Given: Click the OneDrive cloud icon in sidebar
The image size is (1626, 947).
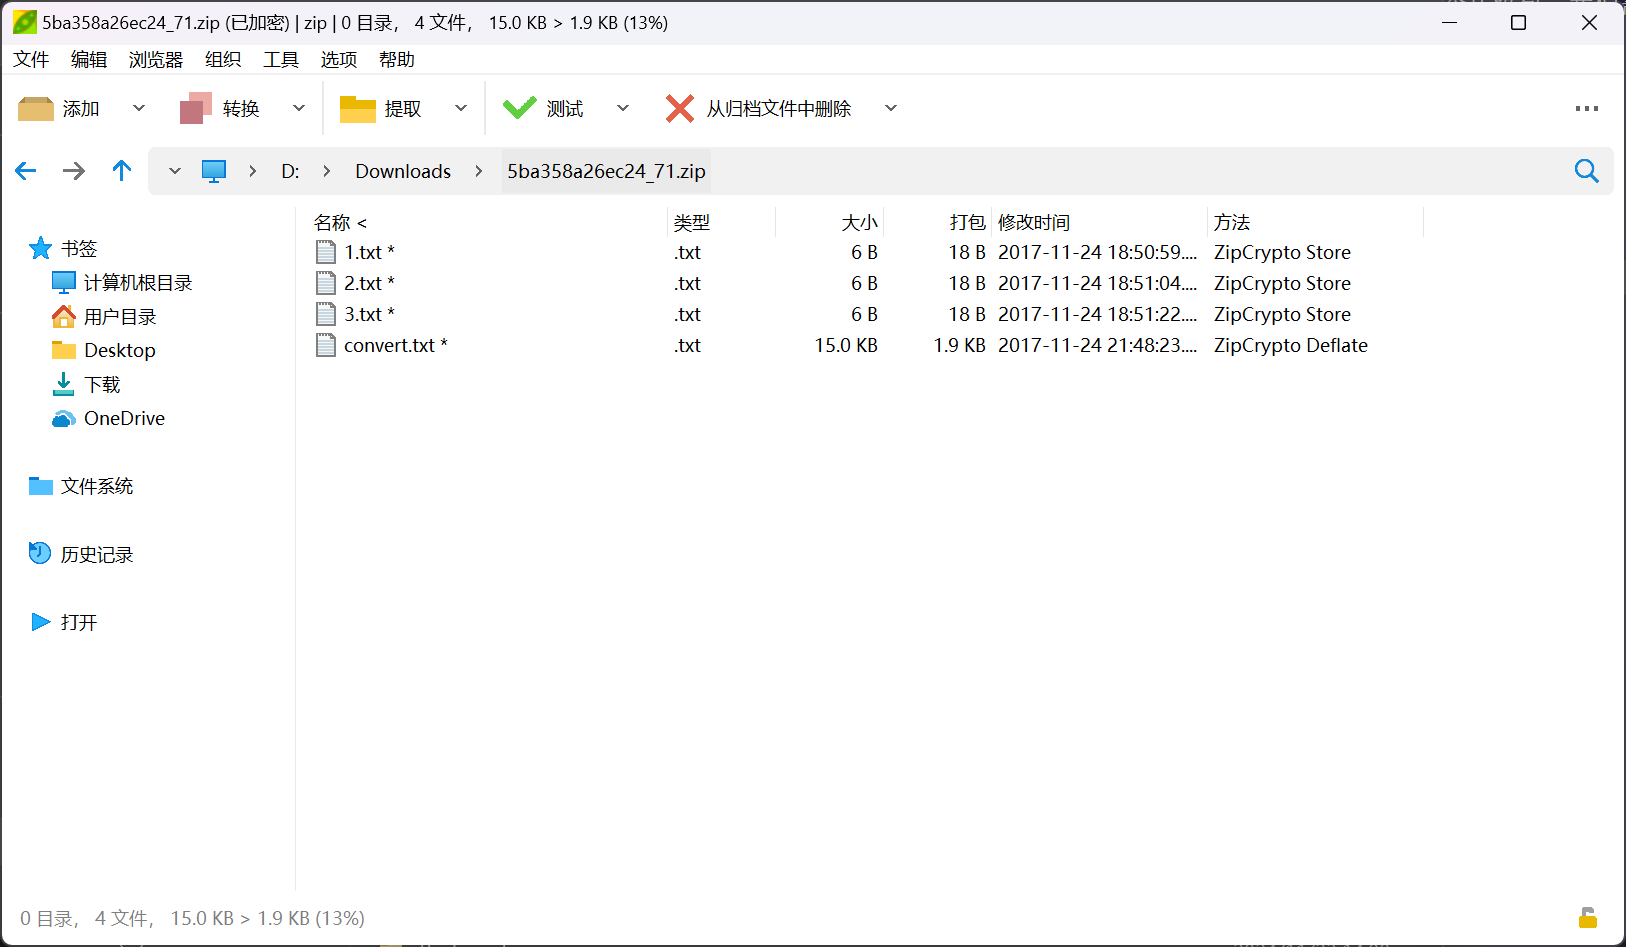Looking at the screenshot, I should 64,418.
